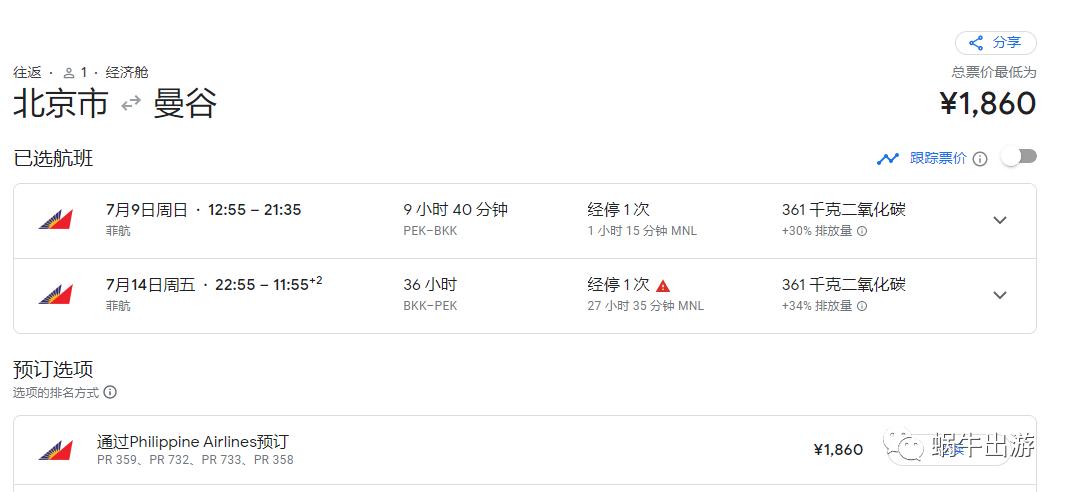Click the ¥1,860 booking option price
The image size is (1069, 492).
pos(837,450)
